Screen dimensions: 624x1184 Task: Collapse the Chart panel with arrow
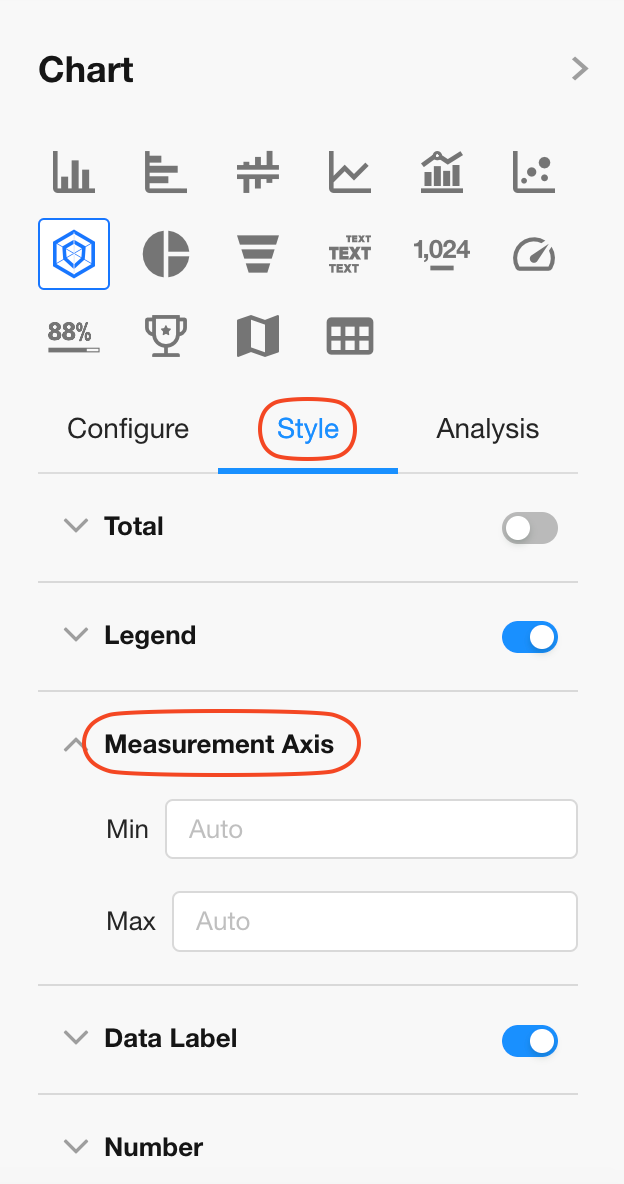(x=579, y=69)
